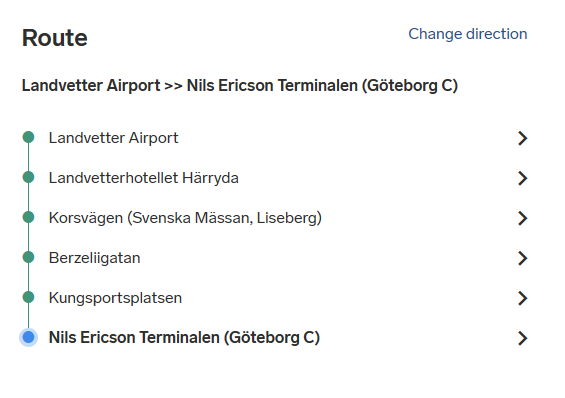Click chevron beside Korsvägen (Svenska Mässan, Liseberg)
Screen dimensions: 565x398
click(x=522, y=218)
